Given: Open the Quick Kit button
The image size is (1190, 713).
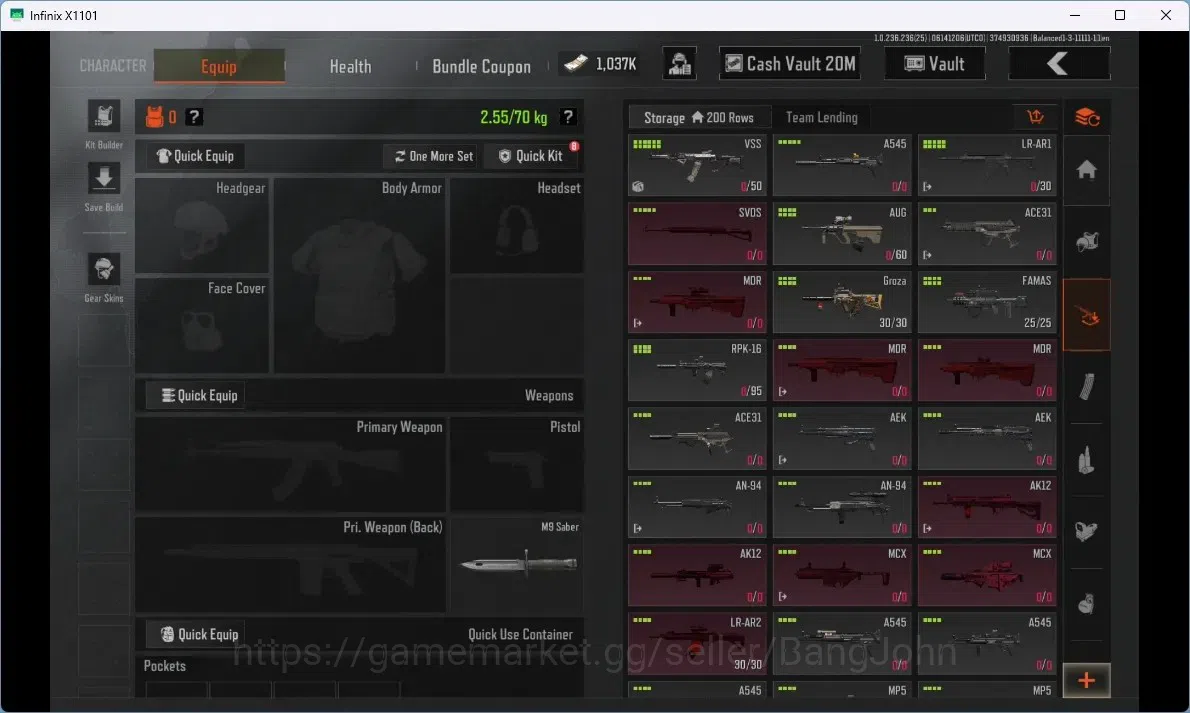Looking at the screenshot, I should click(x=531, y=156).
